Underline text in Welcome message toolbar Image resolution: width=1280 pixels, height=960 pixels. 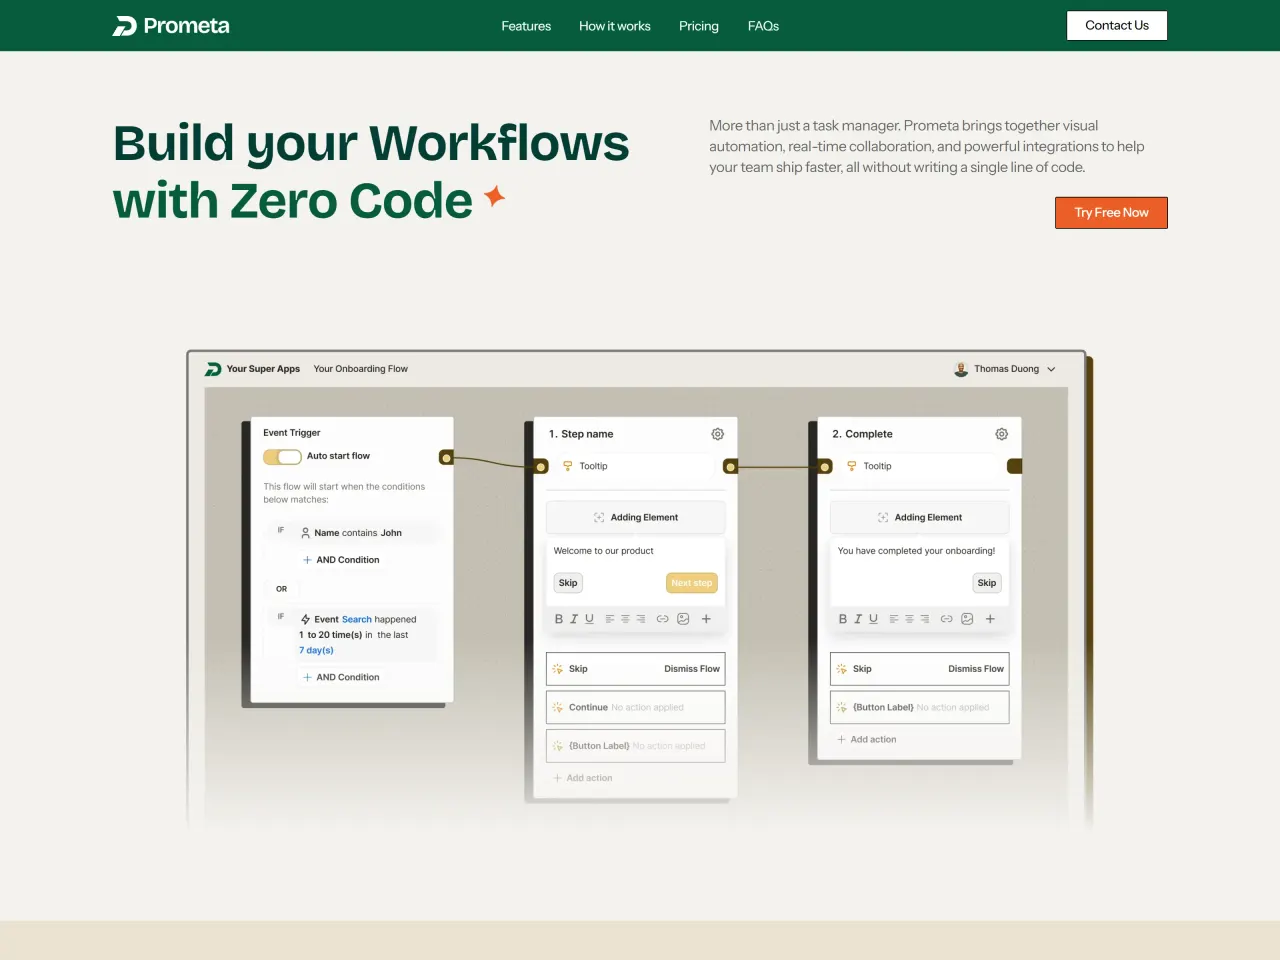point(589,619)
